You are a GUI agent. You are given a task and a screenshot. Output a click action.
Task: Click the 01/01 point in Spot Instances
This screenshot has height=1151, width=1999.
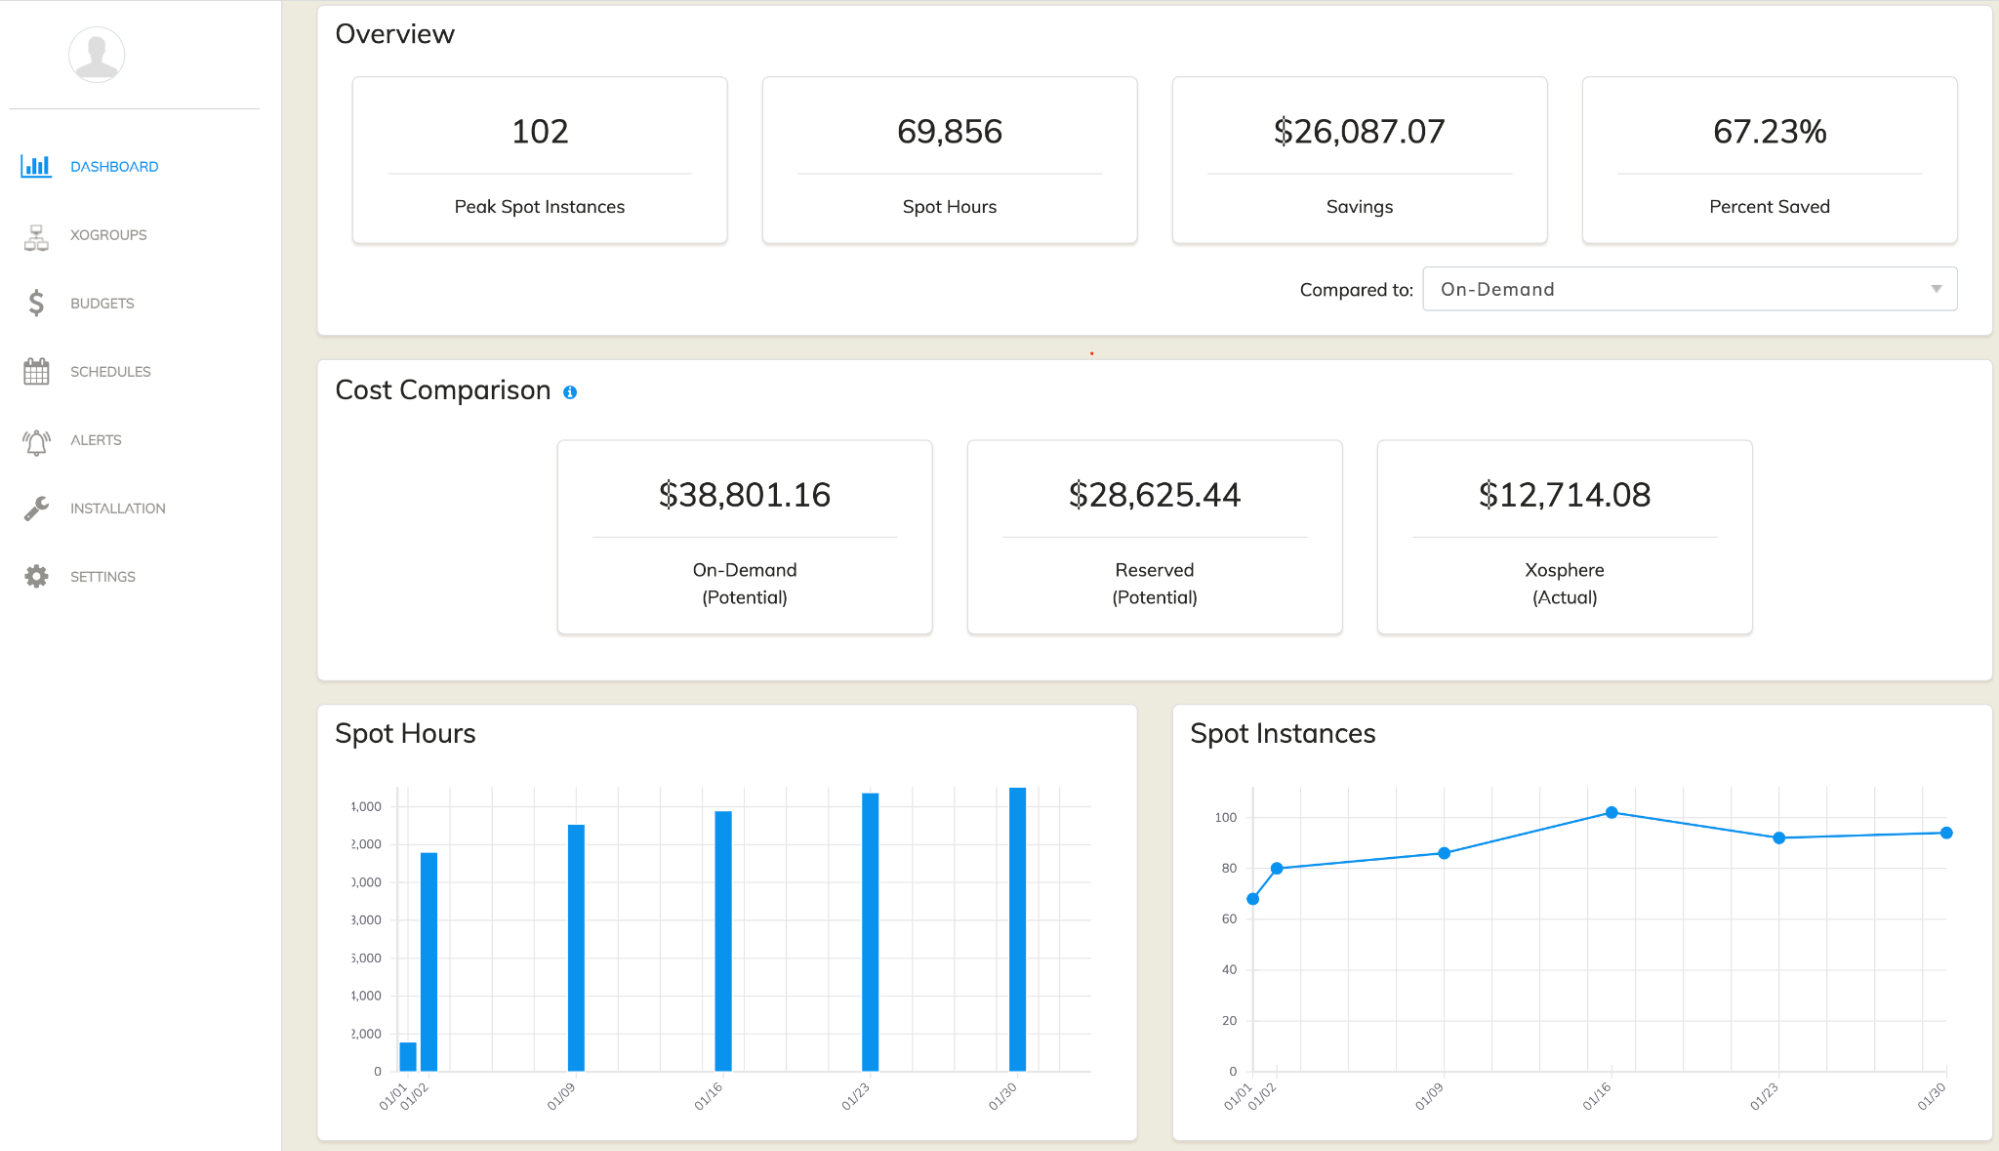(x=1253, y=899)
